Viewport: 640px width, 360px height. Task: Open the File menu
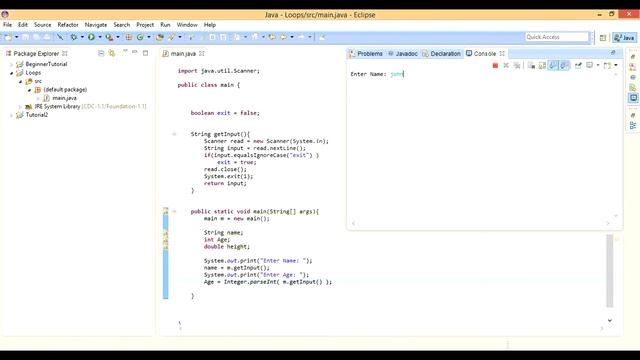[x=7, y=25]
